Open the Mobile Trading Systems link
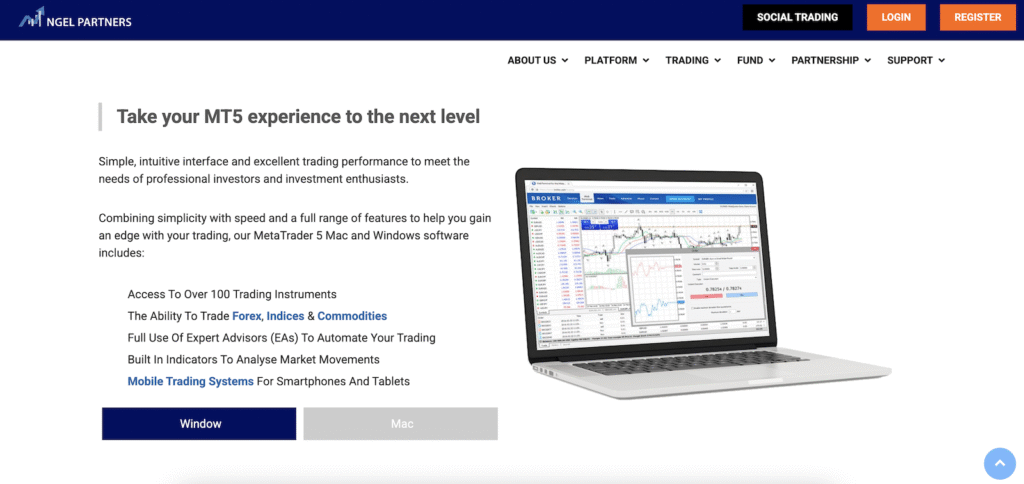 190,381
